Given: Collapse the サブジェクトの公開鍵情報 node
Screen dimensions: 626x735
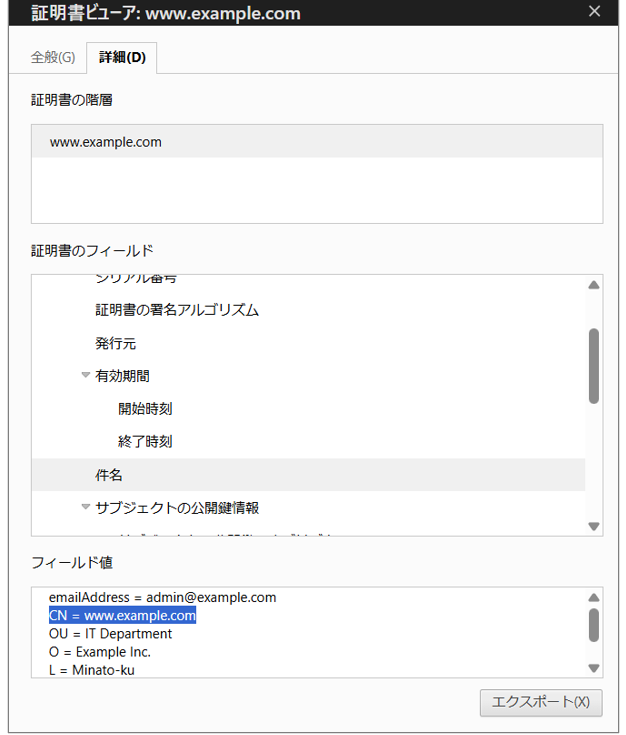Looking at the screenshot, I should click(x=85, y=507).
